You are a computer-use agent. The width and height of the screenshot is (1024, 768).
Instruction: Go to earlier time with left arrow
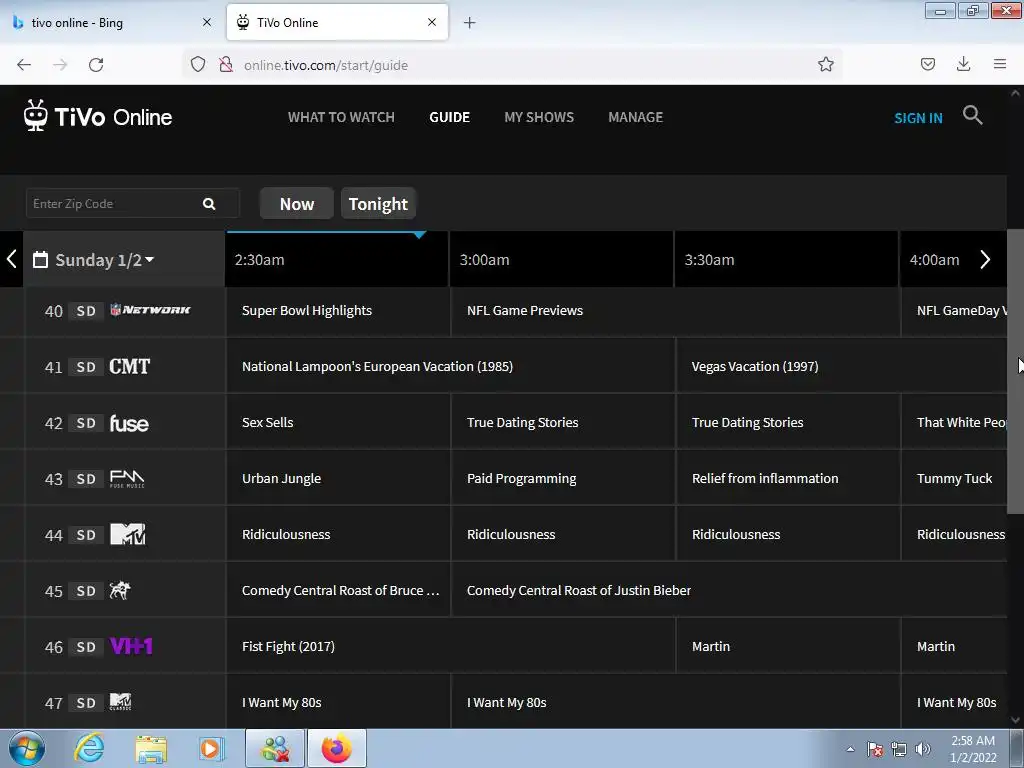[x=11, y=259]
